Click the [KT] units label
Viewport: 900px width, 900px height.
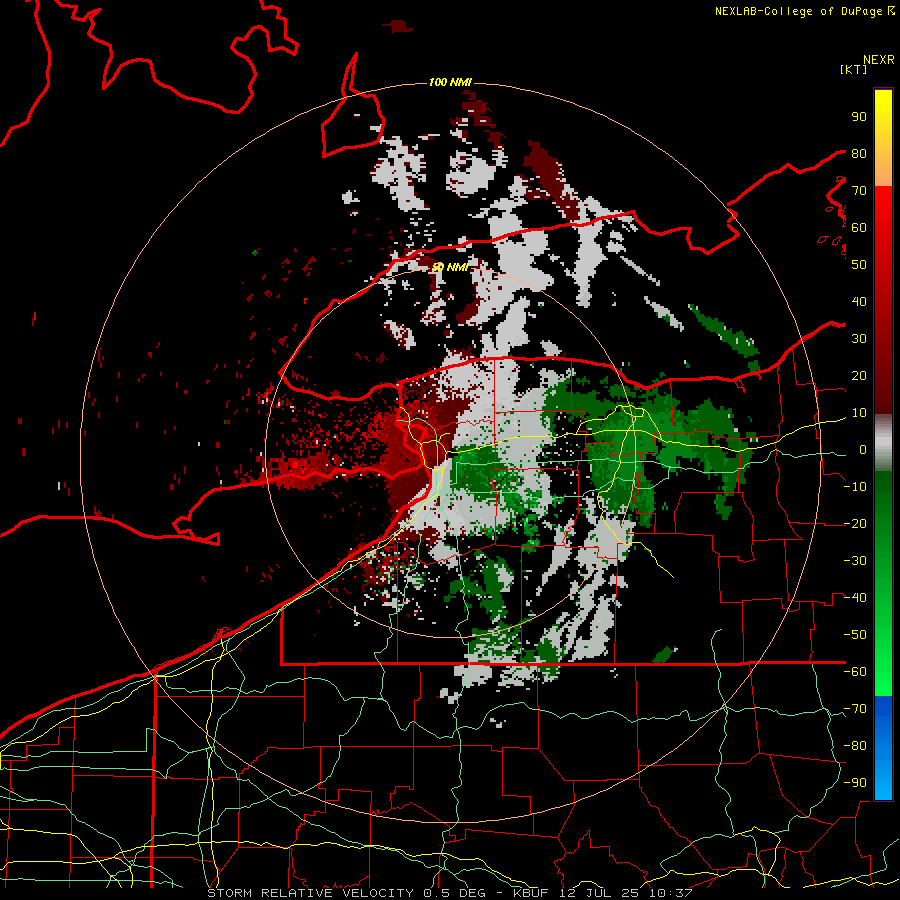click(x=854, y=69)
